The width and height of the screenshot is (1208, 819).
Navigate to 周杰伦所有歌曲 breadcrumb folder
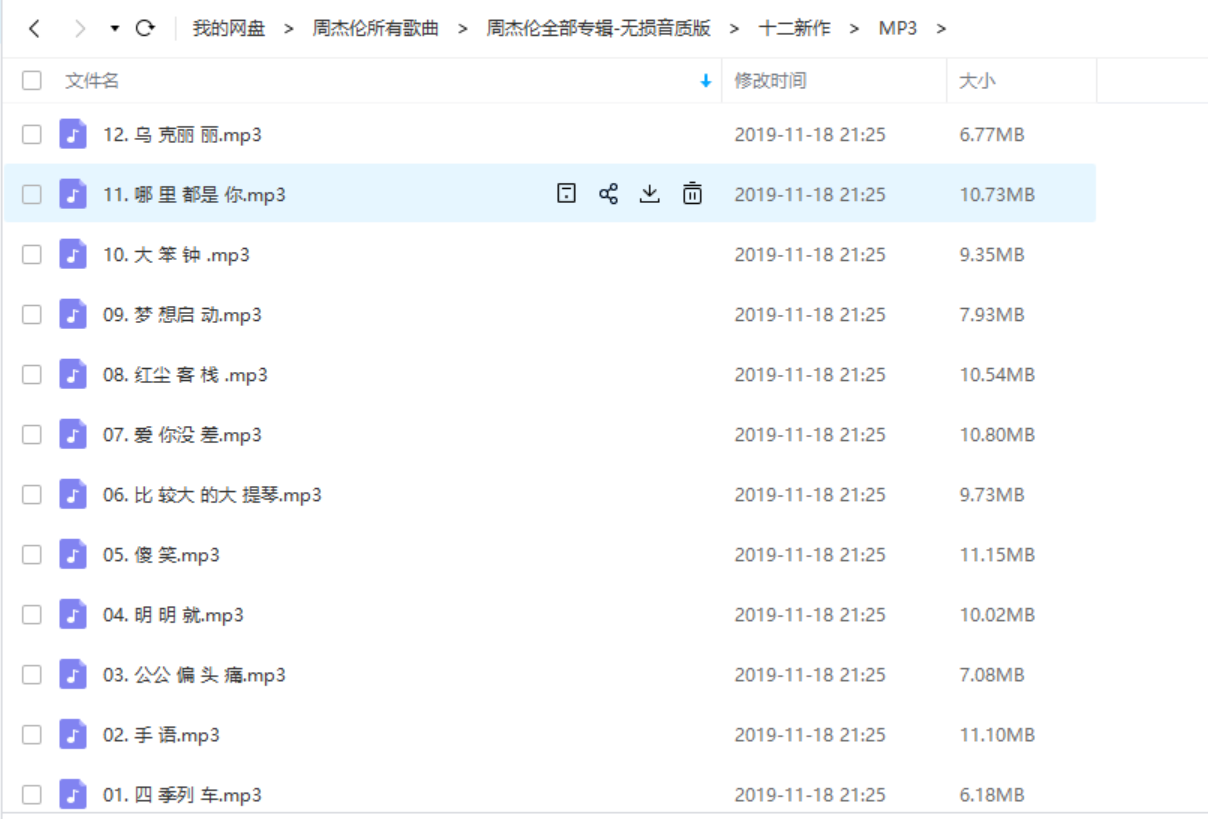[x=375, y=28]
